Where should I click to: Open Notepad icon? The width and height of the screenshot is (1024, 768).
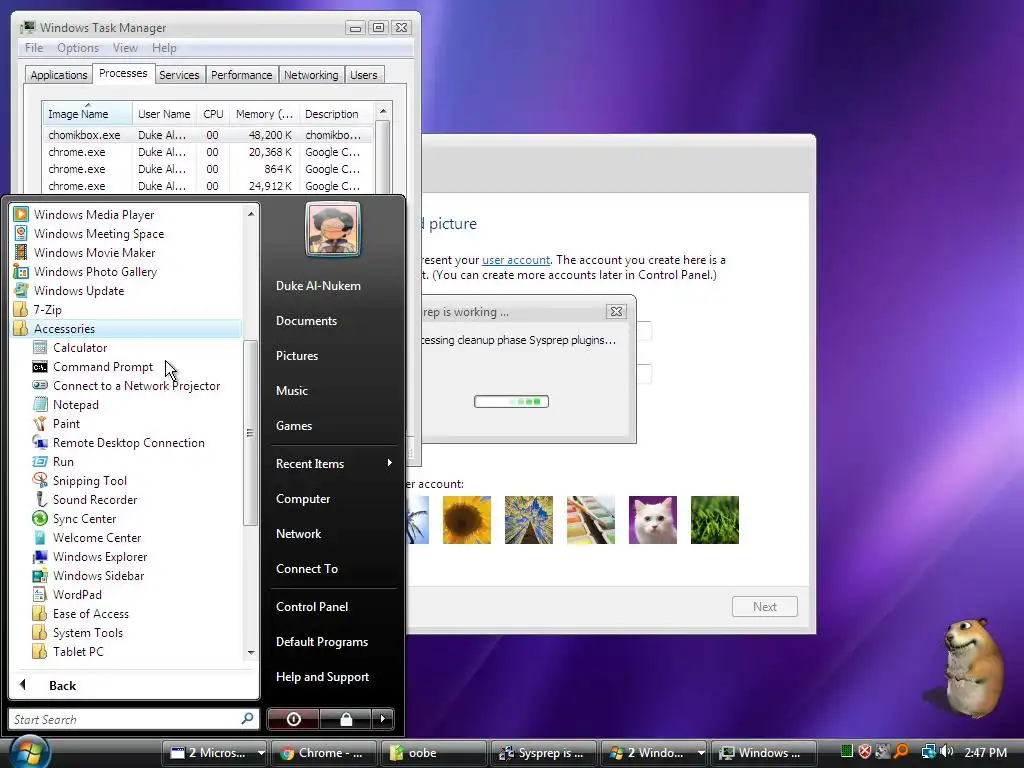[x=40, y=404]
